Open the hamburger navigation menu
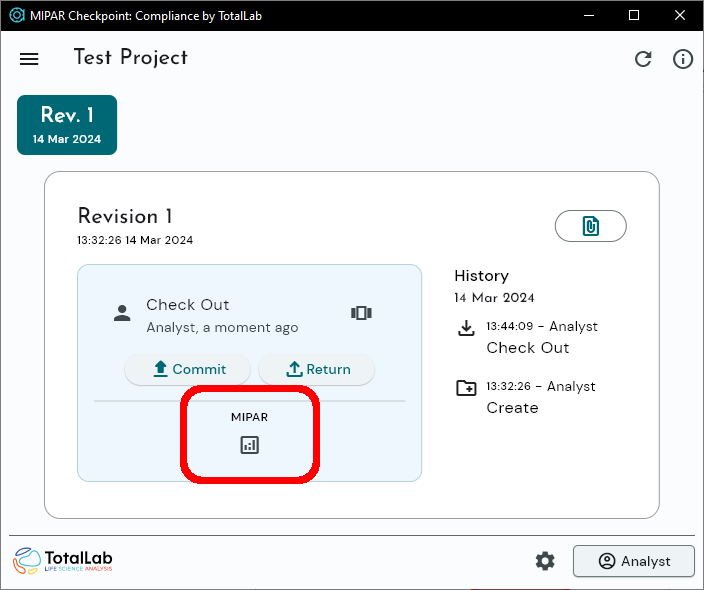The width and height of the screenshot is (704, 590). [x=29, y=59]
